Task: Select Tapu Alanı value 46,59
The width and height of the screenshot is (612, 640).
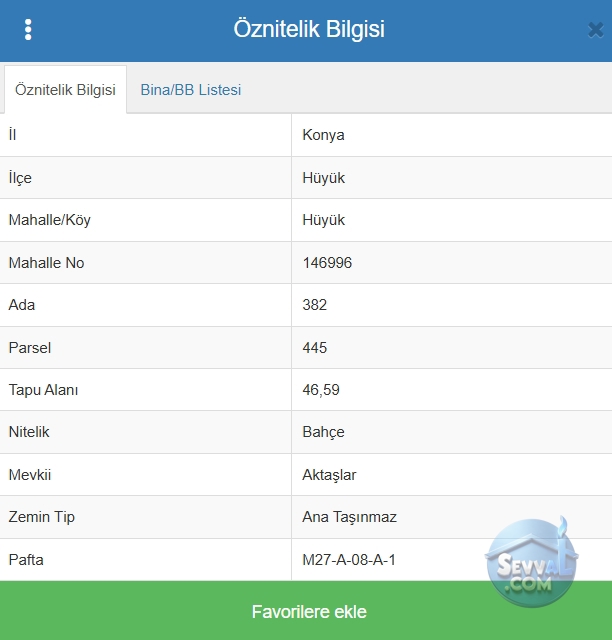Action: (321, 390)
